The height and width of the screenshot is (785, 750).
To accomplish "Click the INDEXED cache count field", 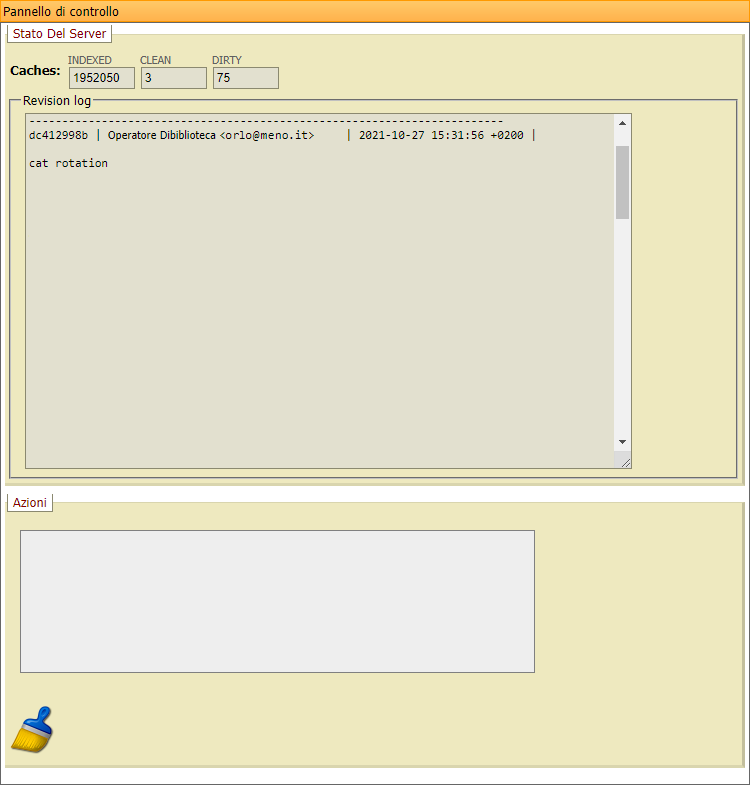I will [x=101, y=78].
